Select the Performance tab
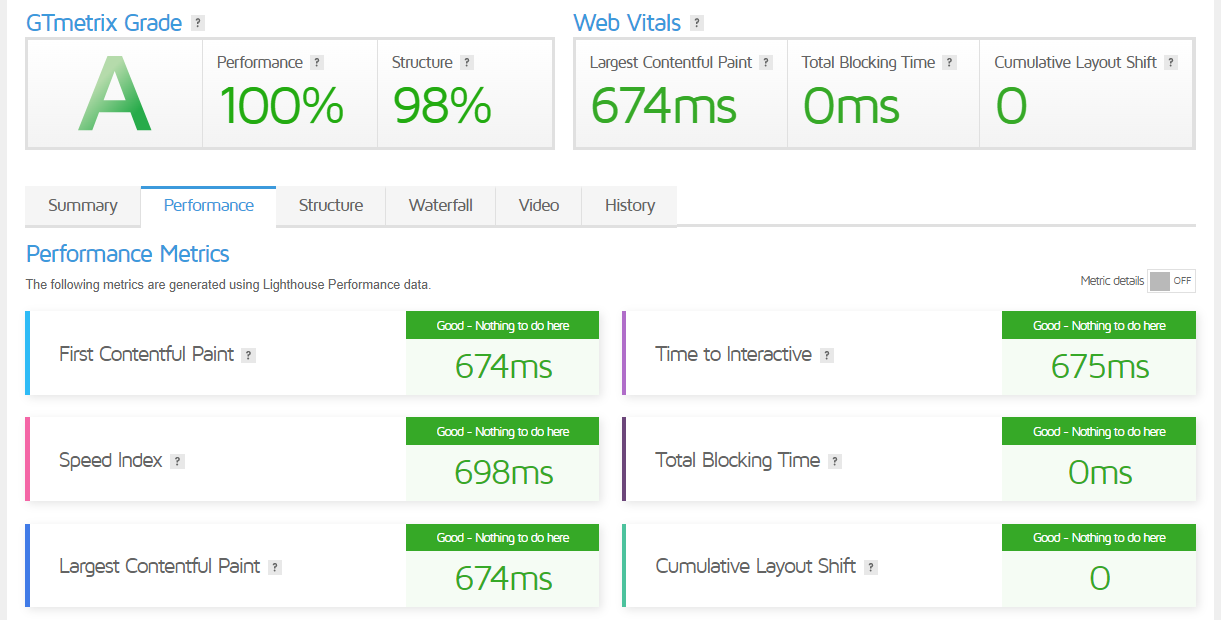This screenshot has height=620, width=1221. tap(209, 206)
